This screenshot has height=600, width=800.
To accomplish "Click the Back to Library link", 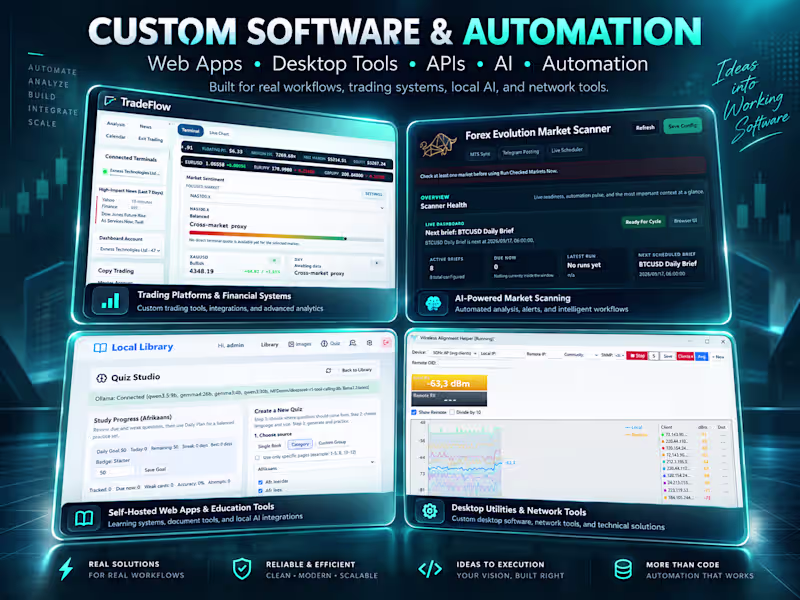I will point(357,370).
